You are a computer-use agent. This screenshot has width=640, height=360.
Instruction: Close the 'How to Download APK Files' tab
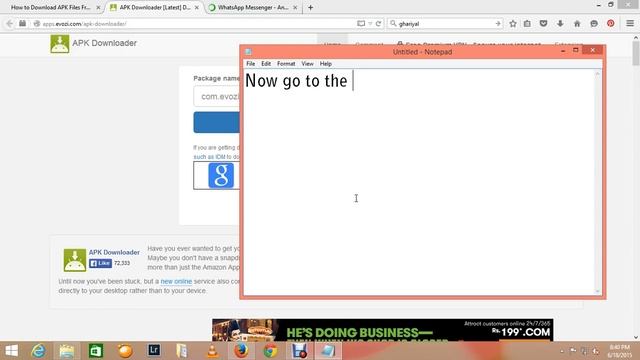[98, 7]
